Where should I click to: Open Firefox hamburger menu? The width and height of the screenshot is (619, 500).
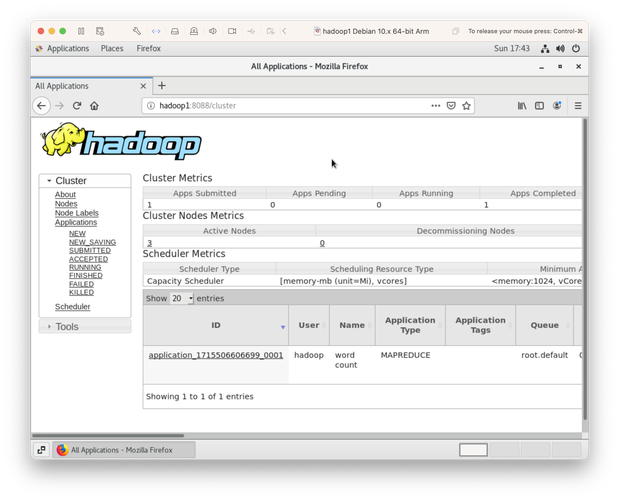[x=577, y=106]
